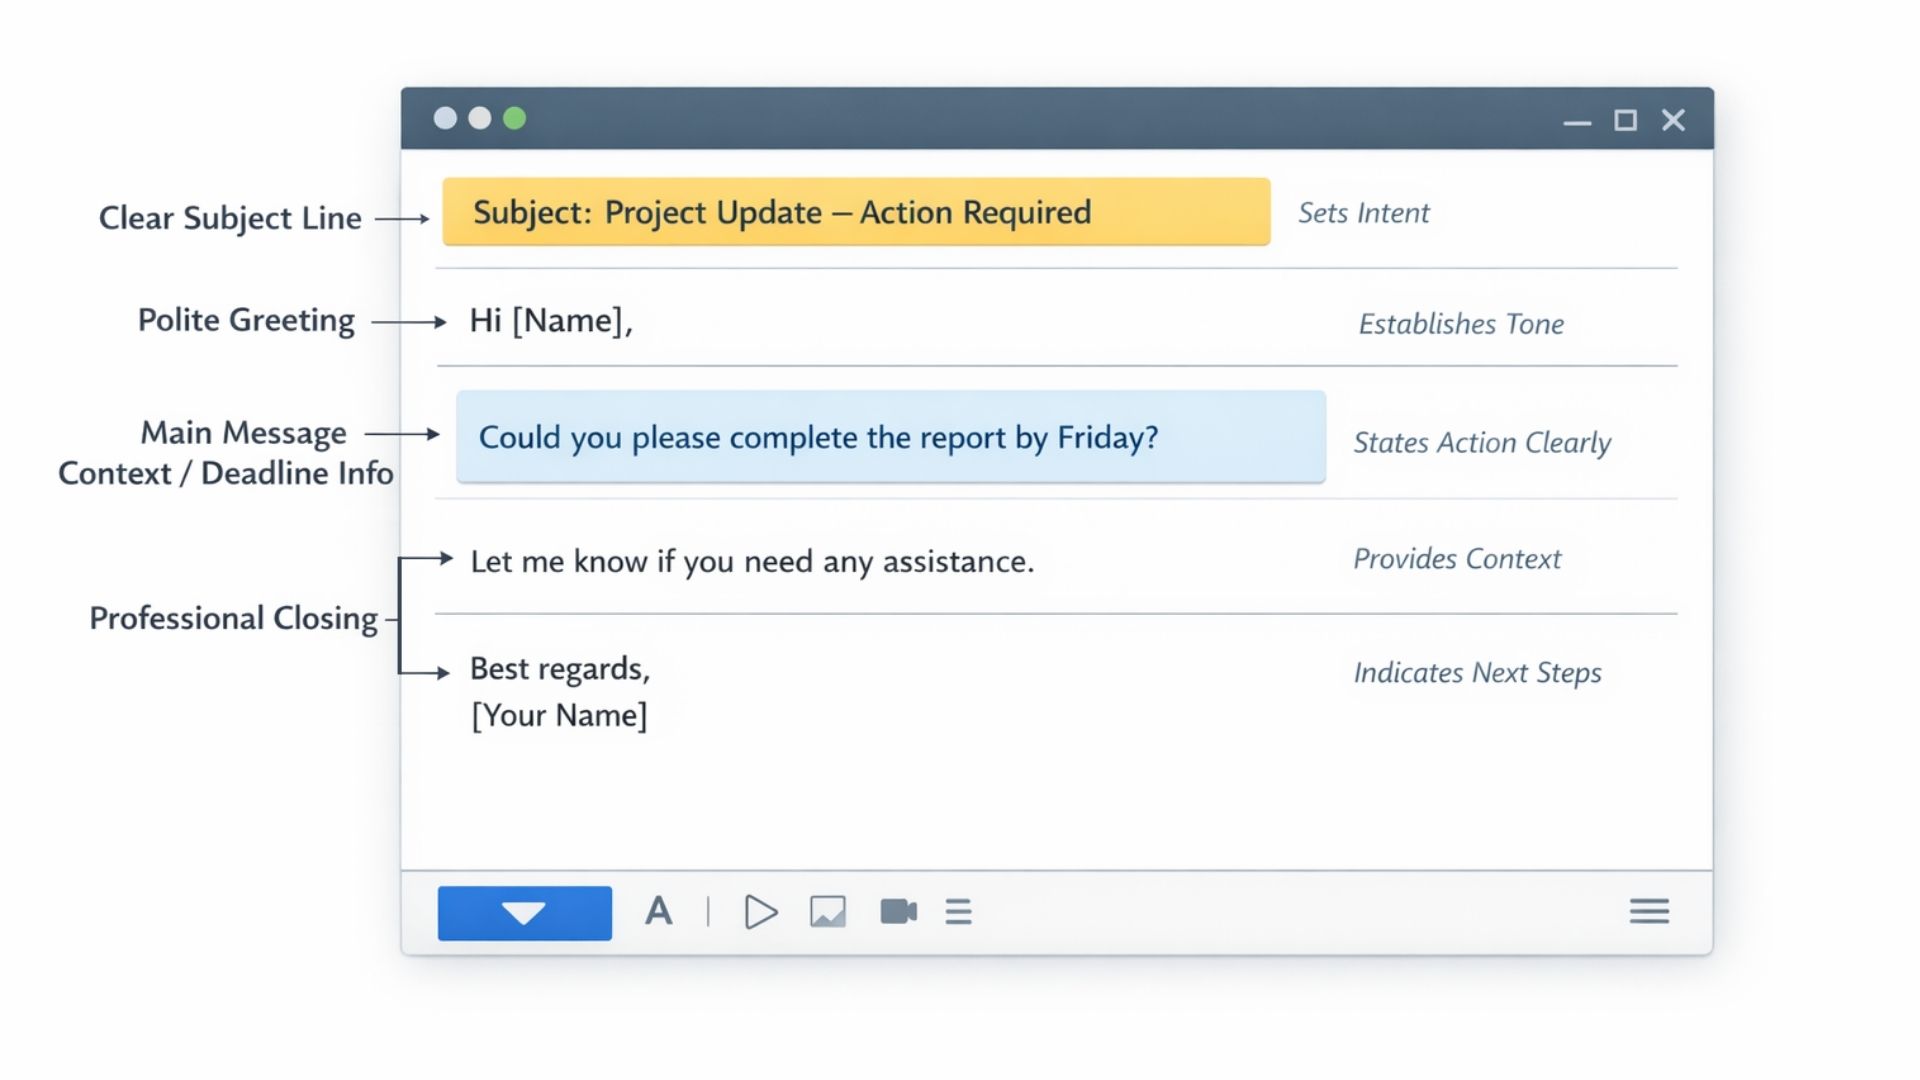Open the blue dropdown arrow button

524,912
